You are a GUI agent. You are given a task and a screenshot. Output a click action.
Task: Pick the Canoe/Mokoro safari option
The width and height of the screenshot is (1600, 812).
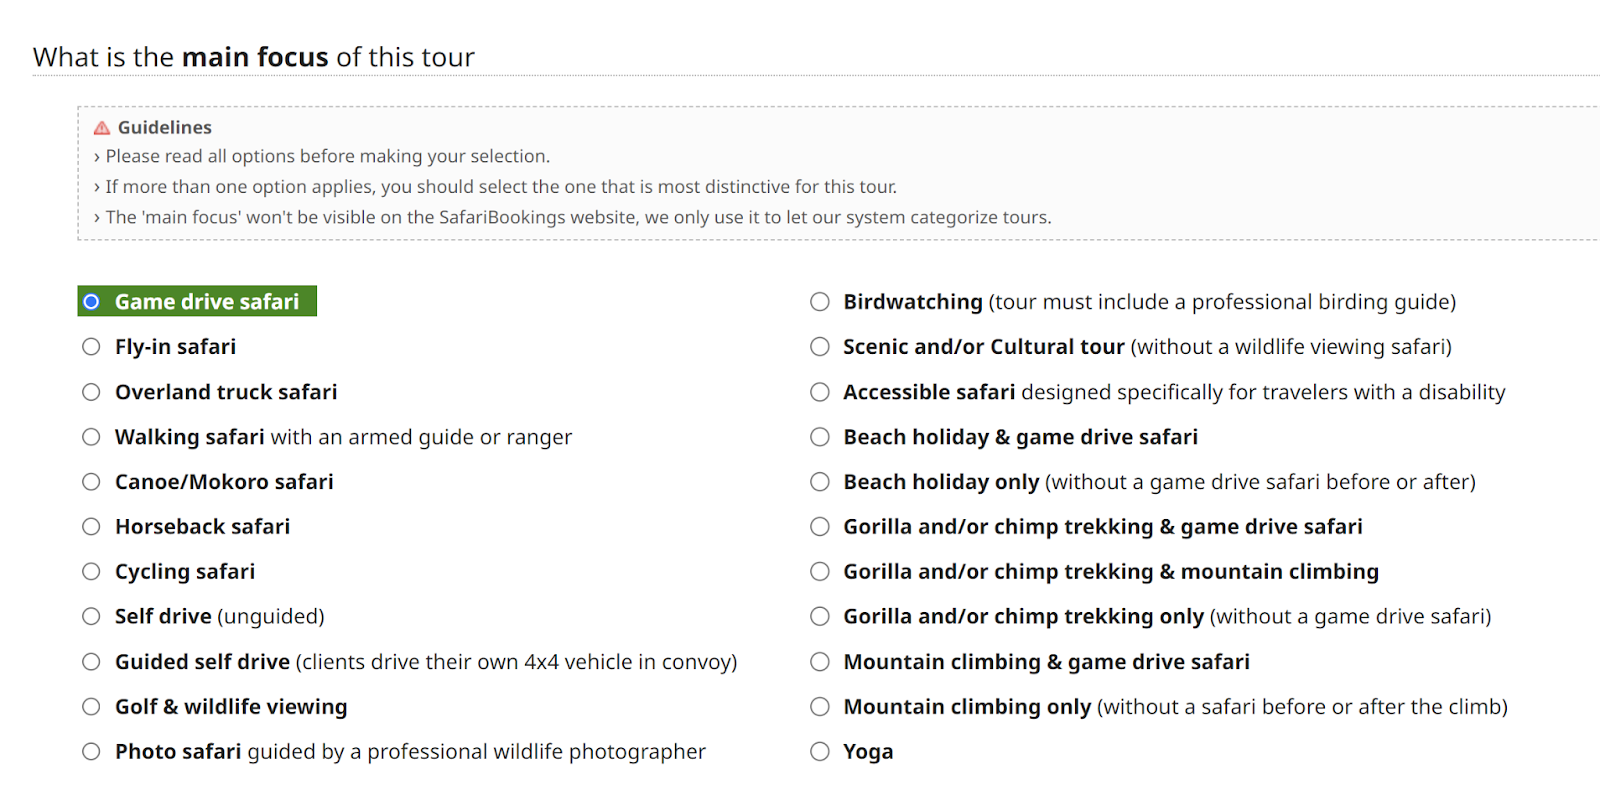pos(91,482)
